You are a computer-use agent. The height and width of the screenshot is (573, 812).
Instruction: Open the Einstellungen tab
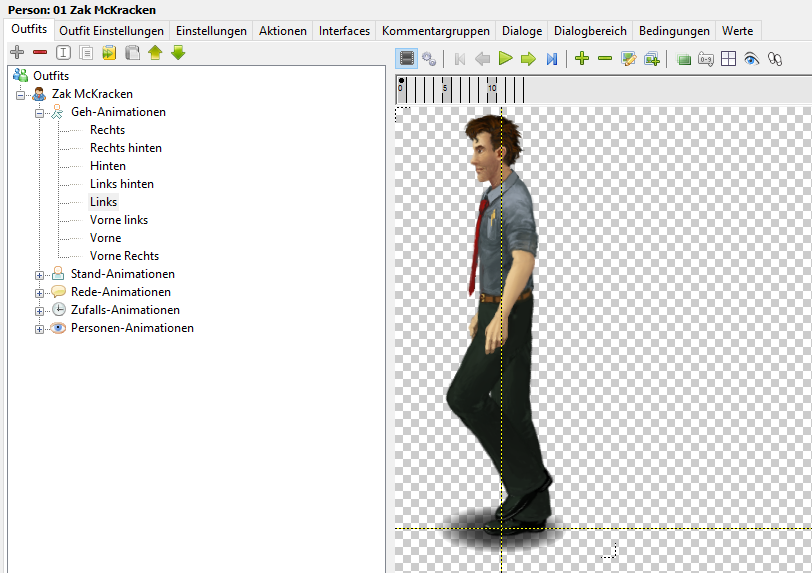211,31
